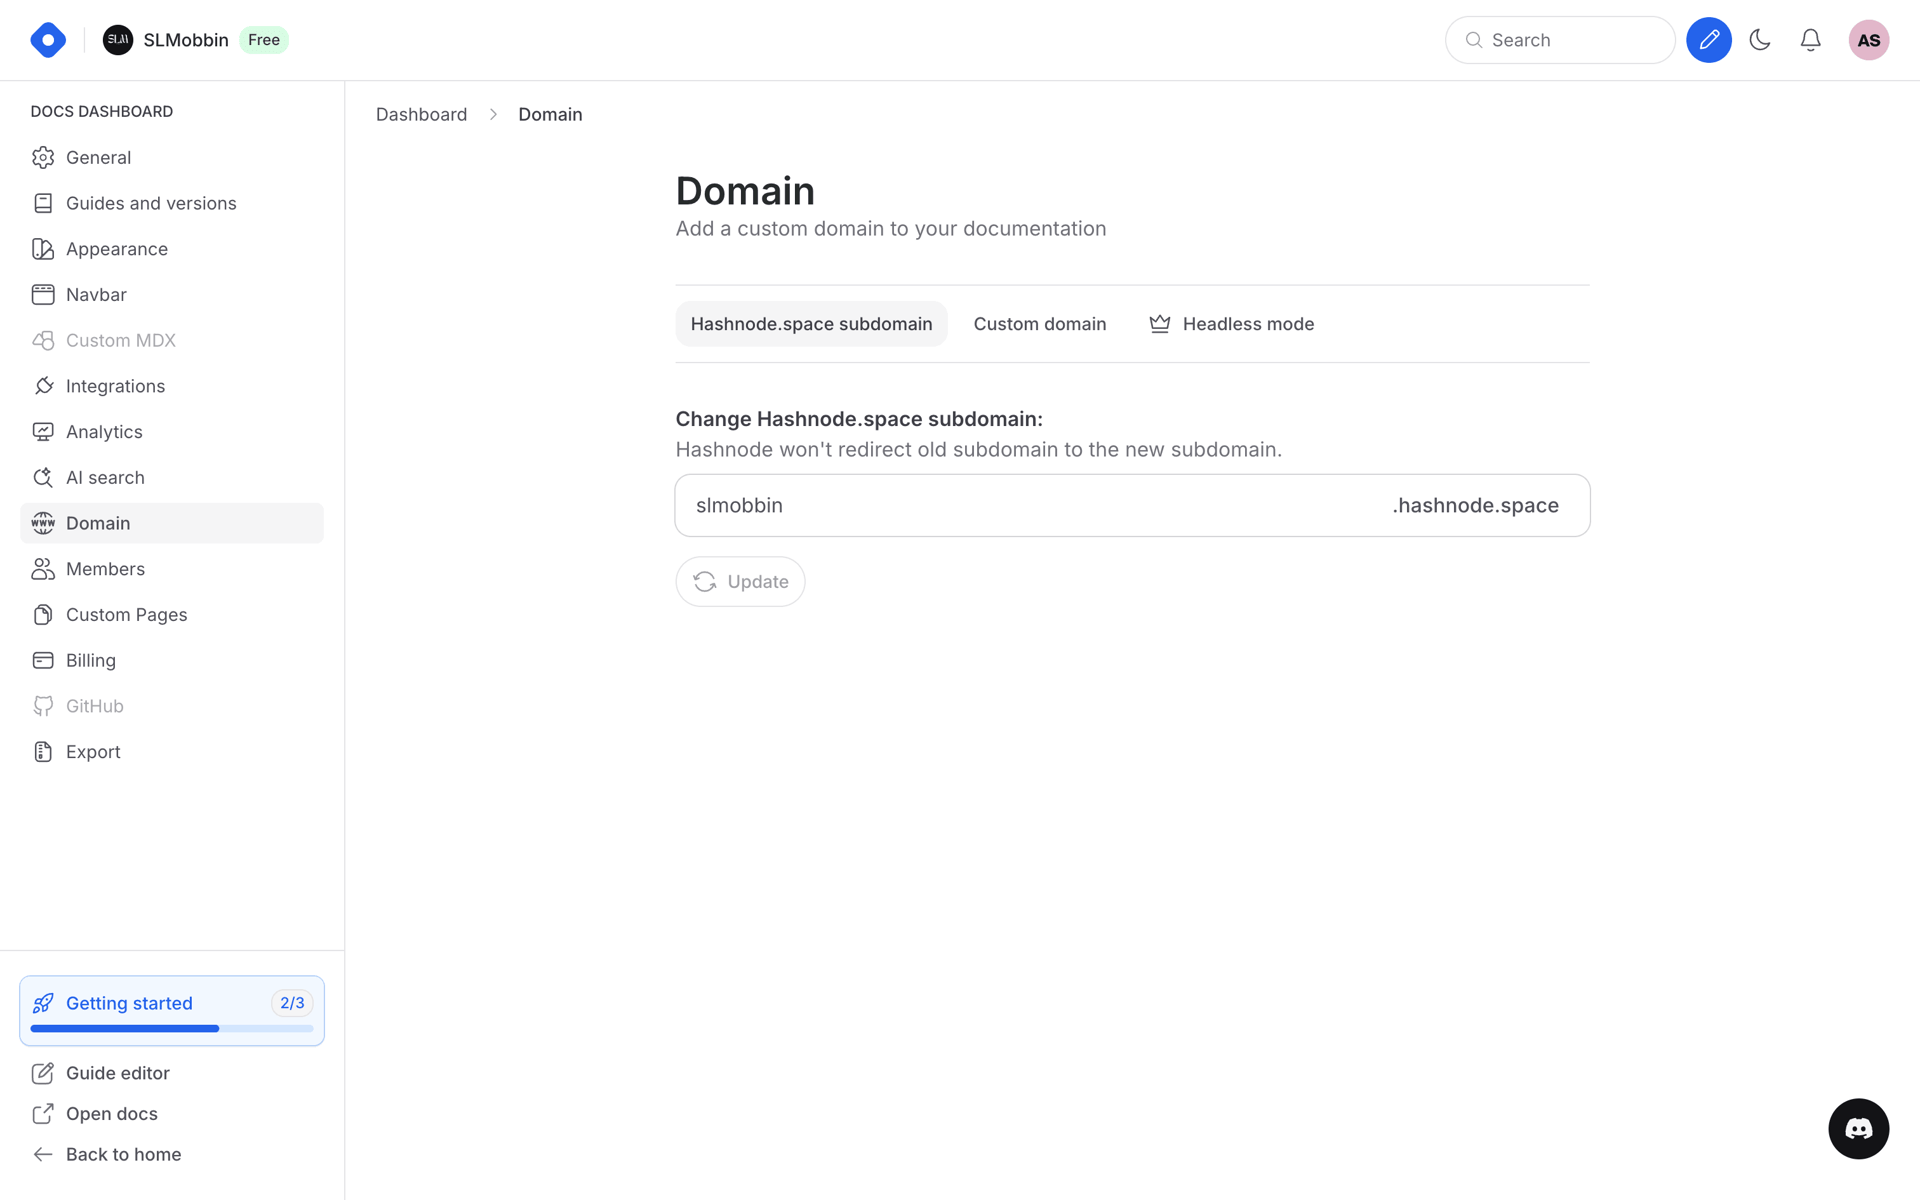The height and width of the screenshot is (1200, 1920).
Task: Open General settings in sidebar
Action: coord(172,158)
